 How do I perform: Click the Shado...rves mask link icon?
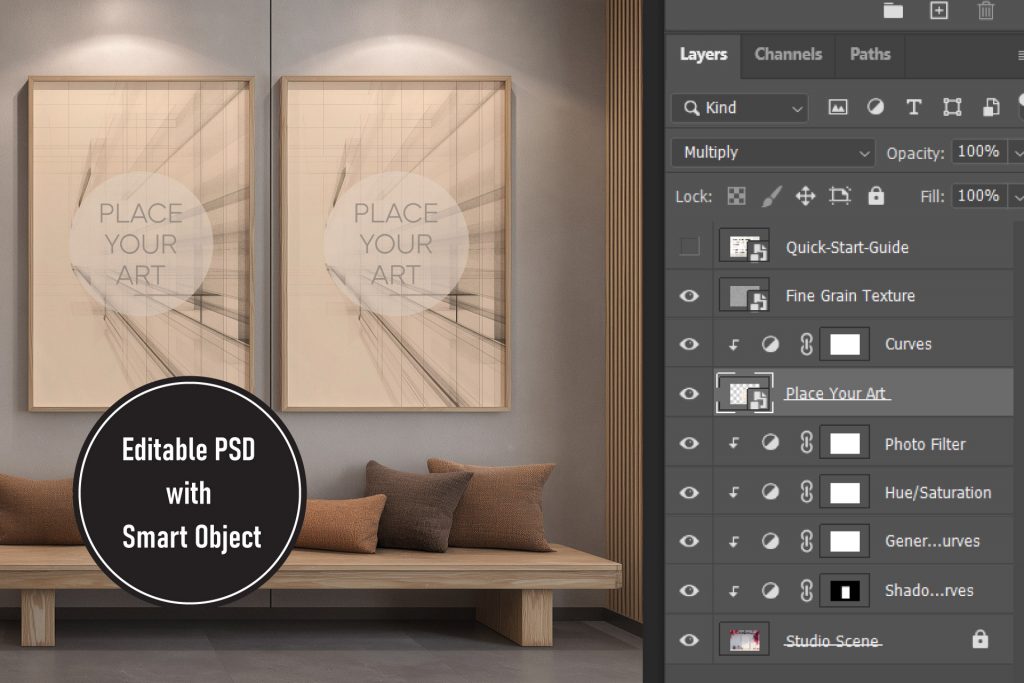(x=807, y=590)
